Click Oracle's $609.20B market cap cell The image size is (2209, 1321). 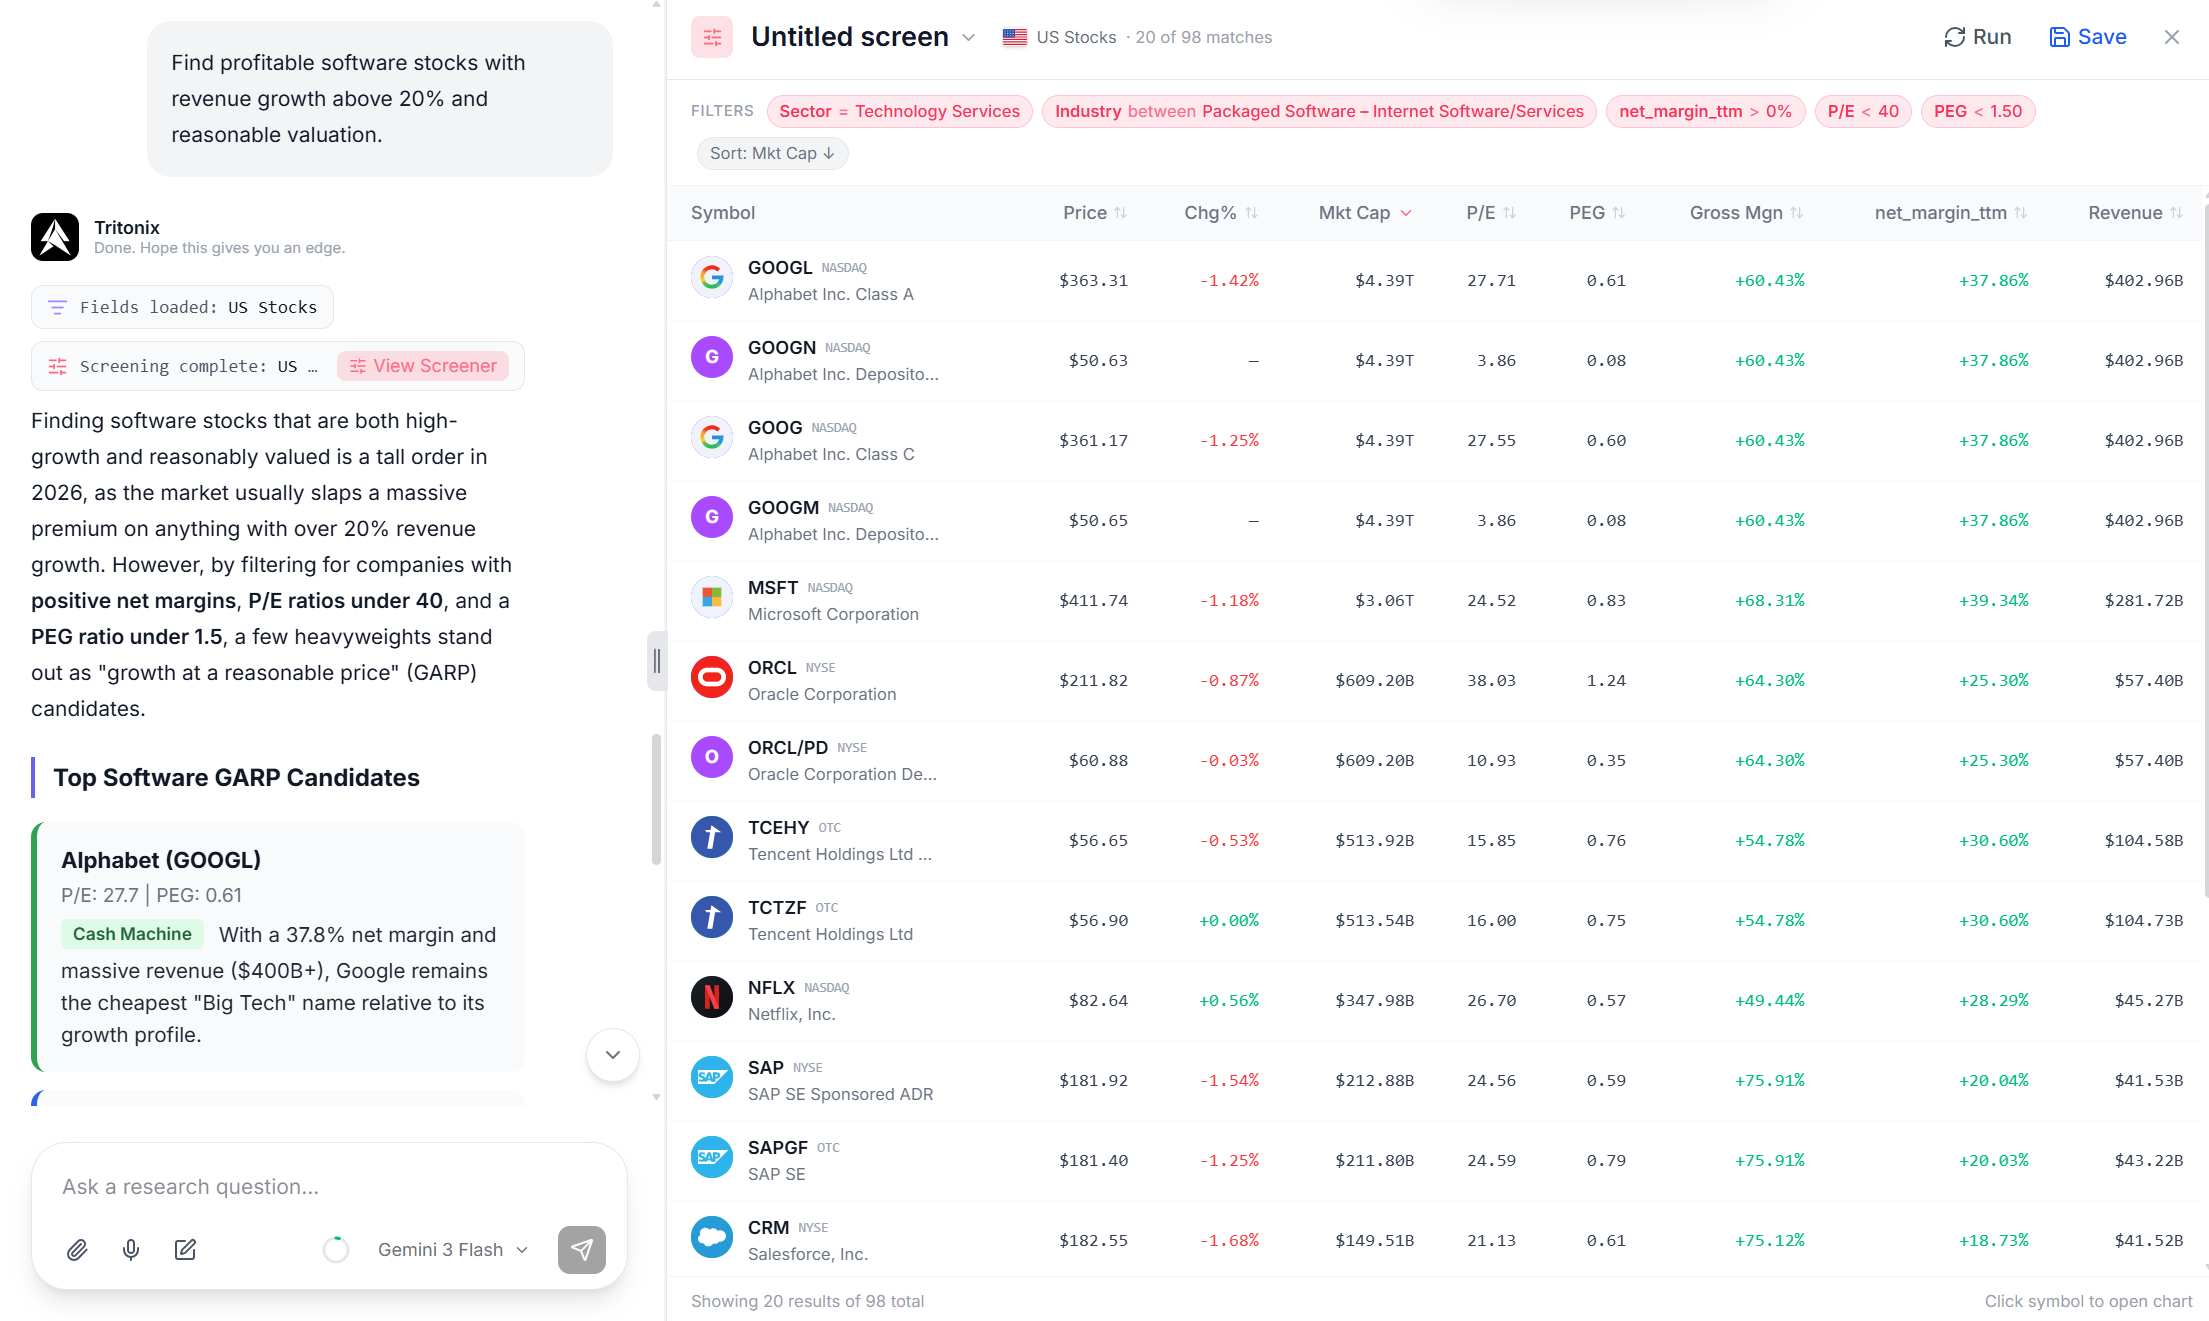1374,680
